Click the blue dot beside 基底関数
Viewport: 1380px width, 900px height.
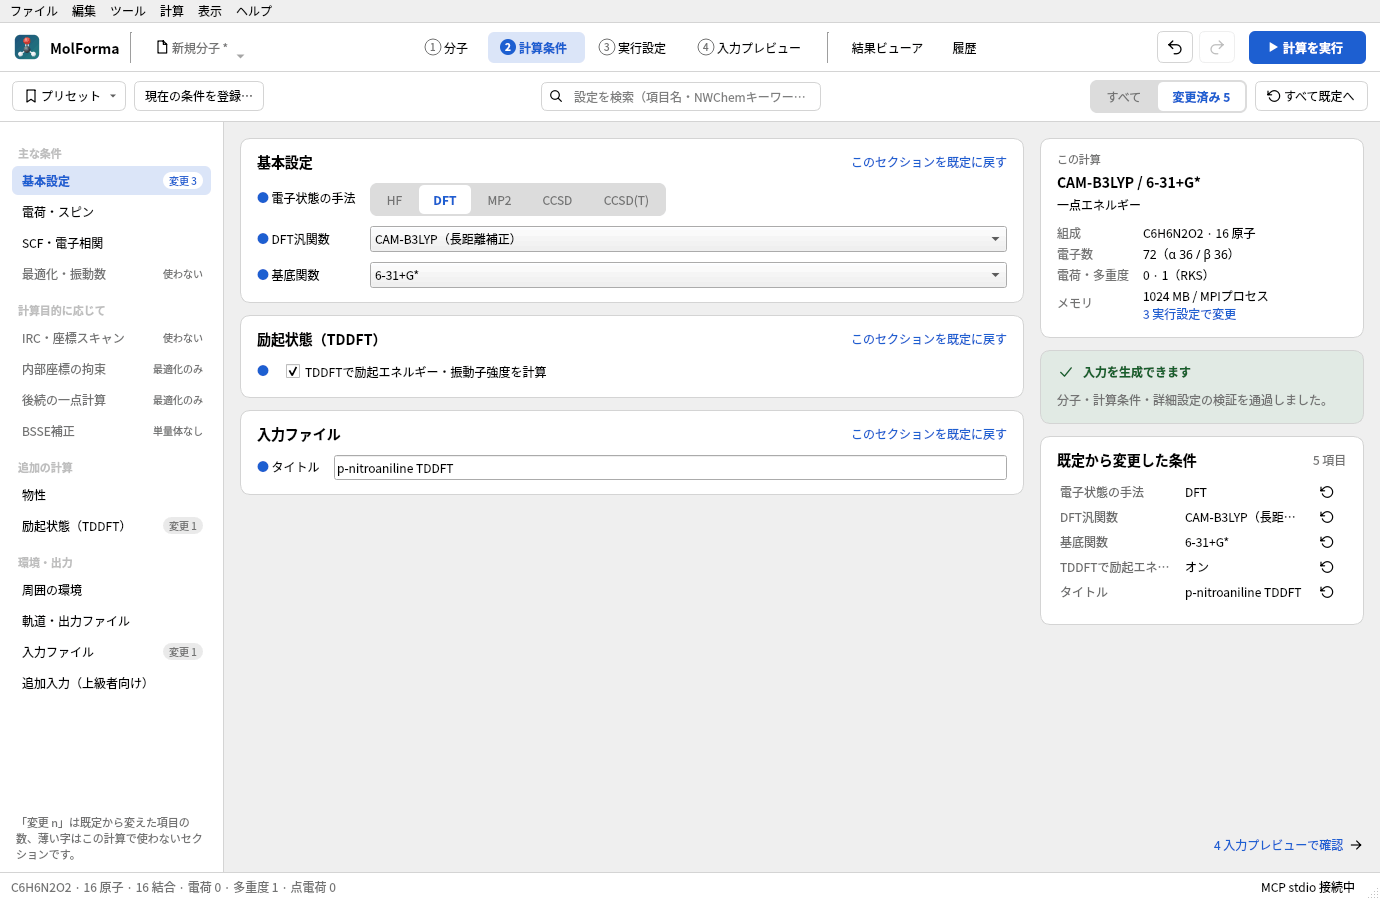coord(263,275)
